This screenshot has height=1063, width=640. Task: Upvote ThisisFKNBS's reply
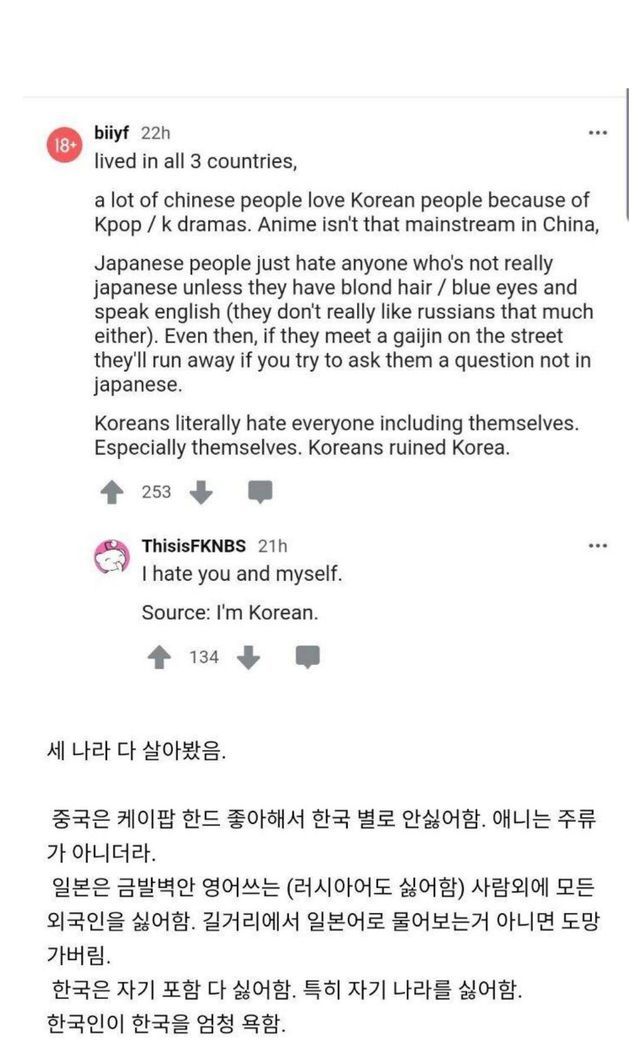pos(159,657)
